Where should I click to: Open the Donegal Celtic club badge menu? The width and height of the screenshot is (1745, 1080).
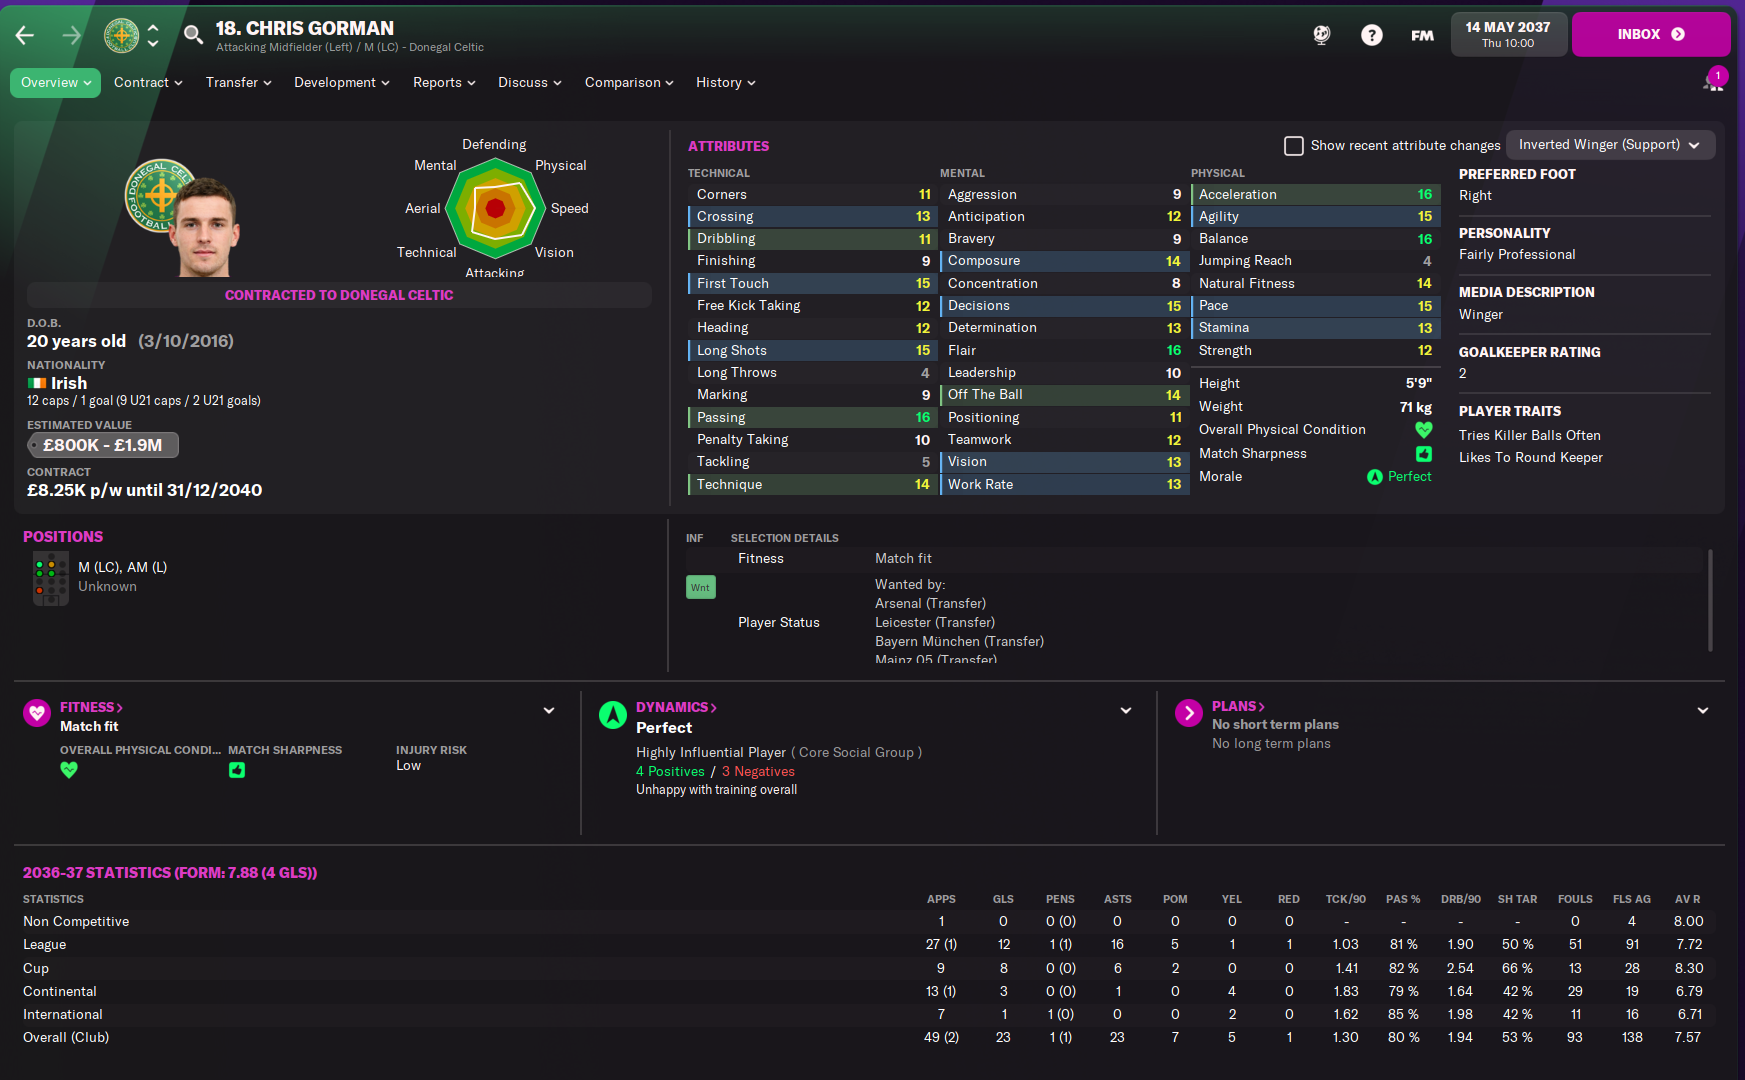[122, 36]
